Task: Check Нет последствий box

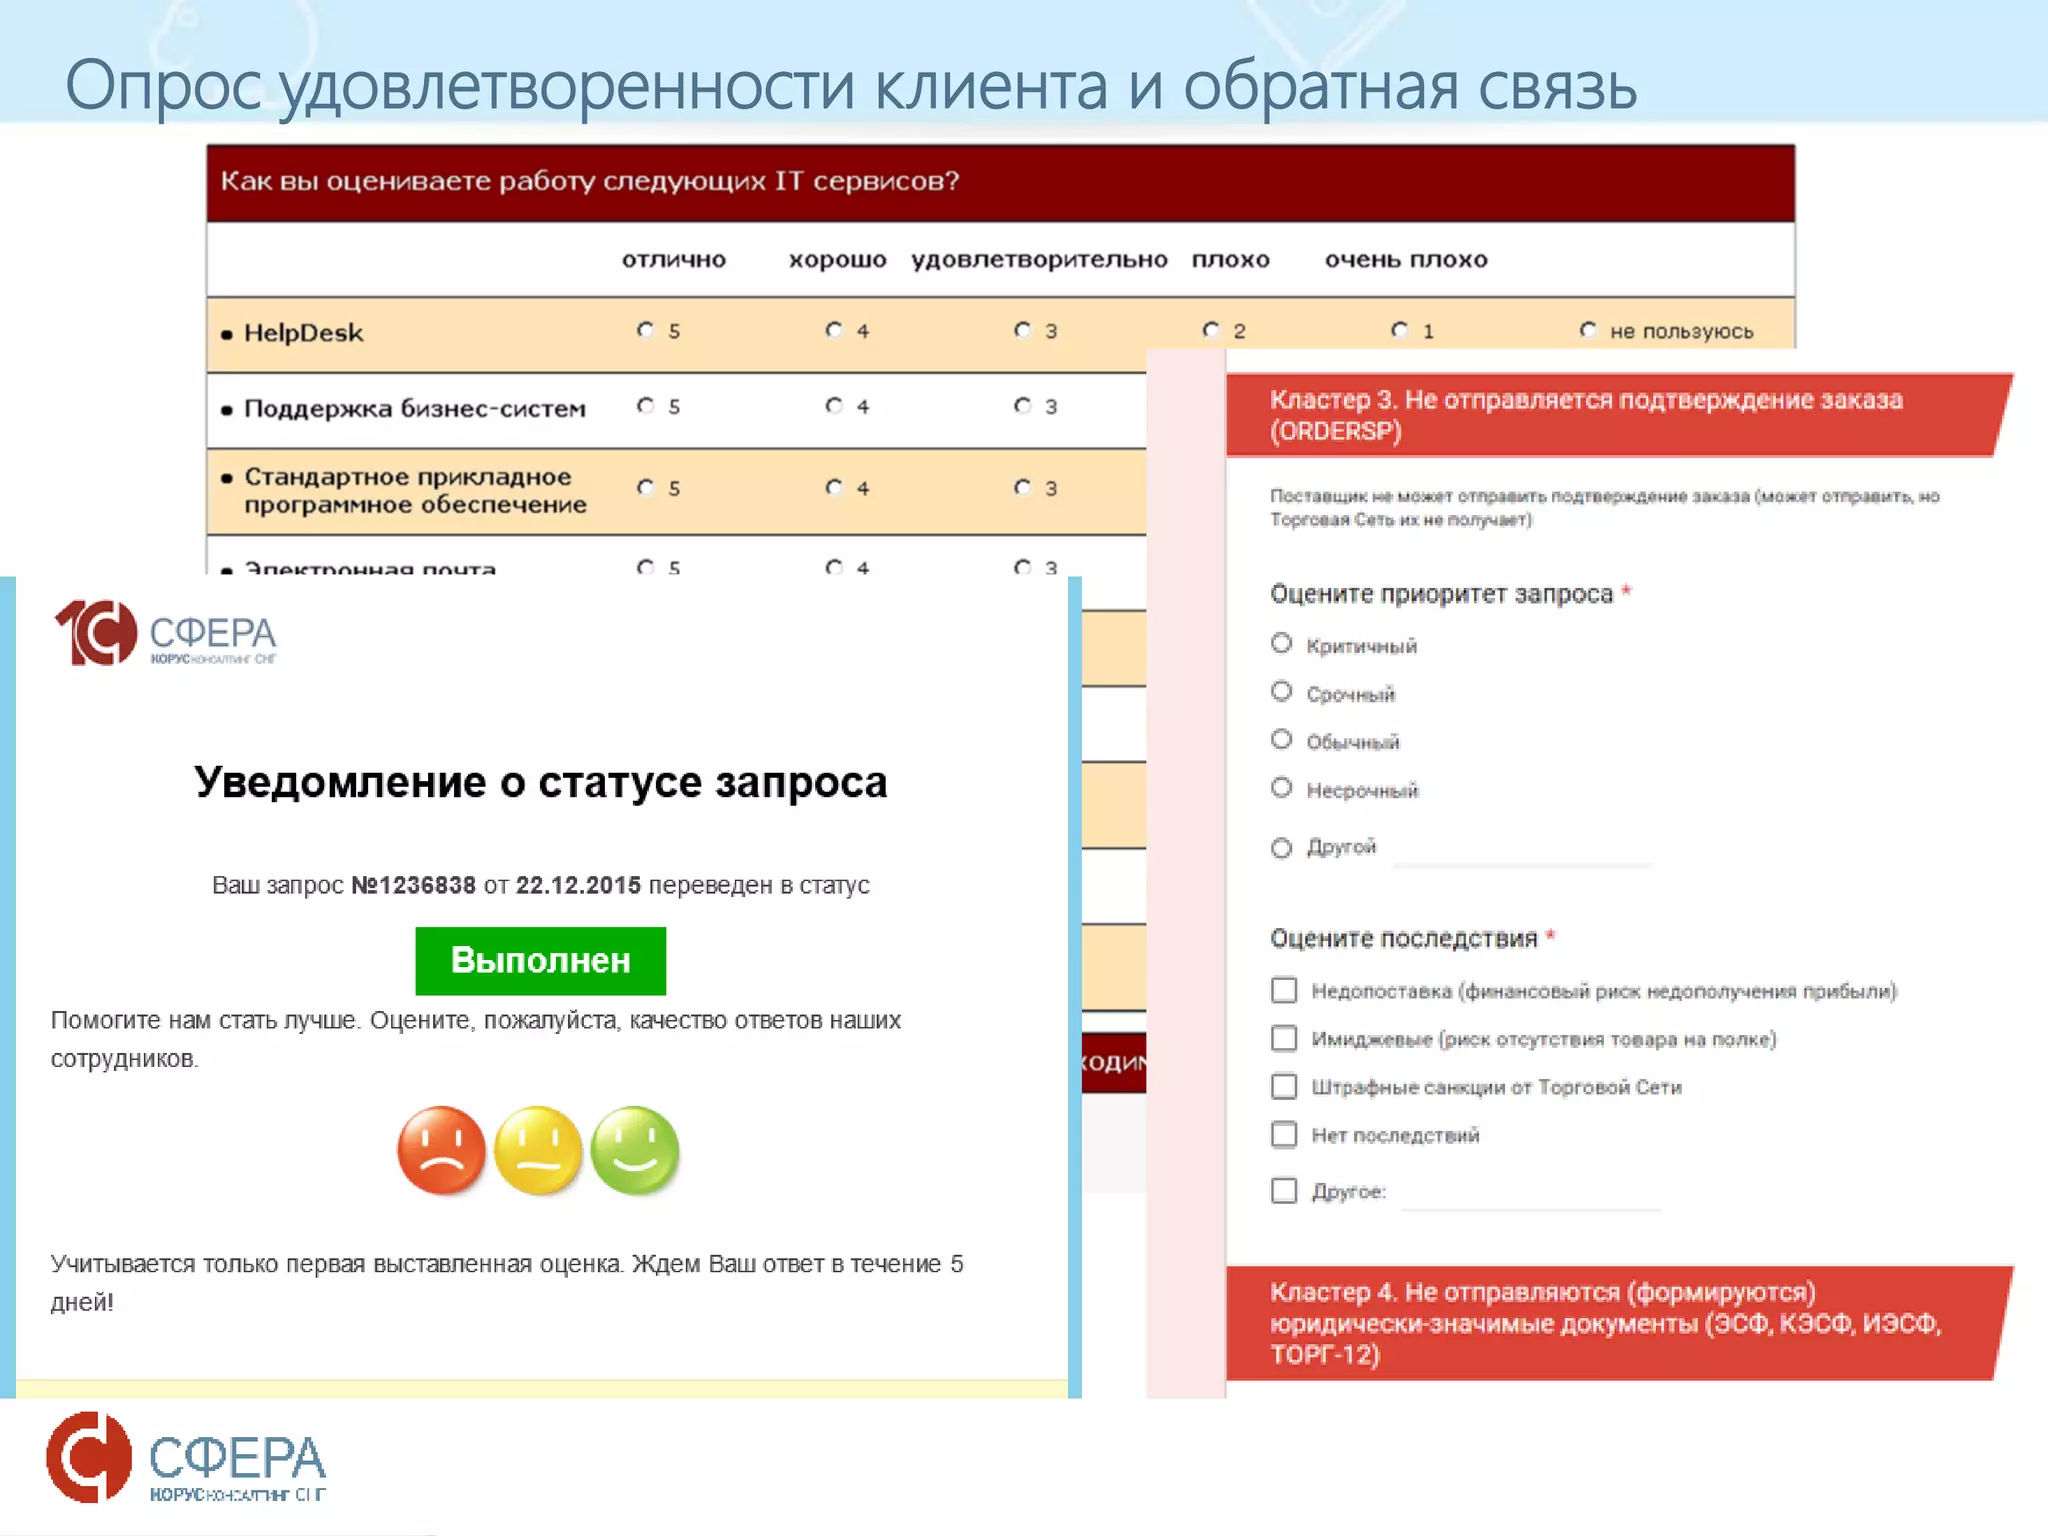Action: (1284, 1134)
